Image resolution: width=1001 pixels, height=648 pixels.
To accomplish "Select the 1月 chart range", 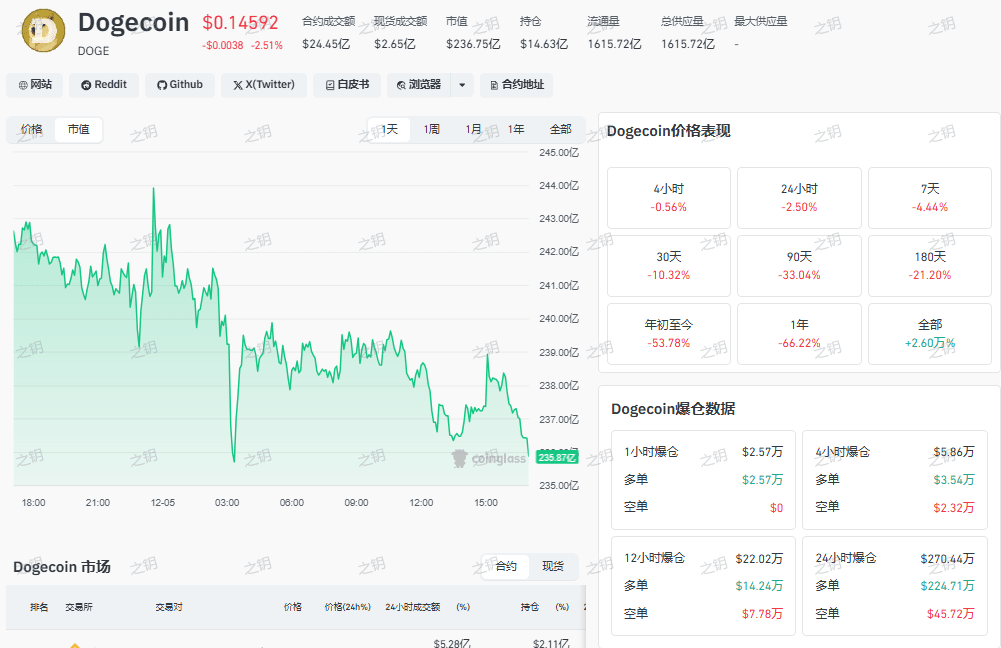I will [473, 130].
